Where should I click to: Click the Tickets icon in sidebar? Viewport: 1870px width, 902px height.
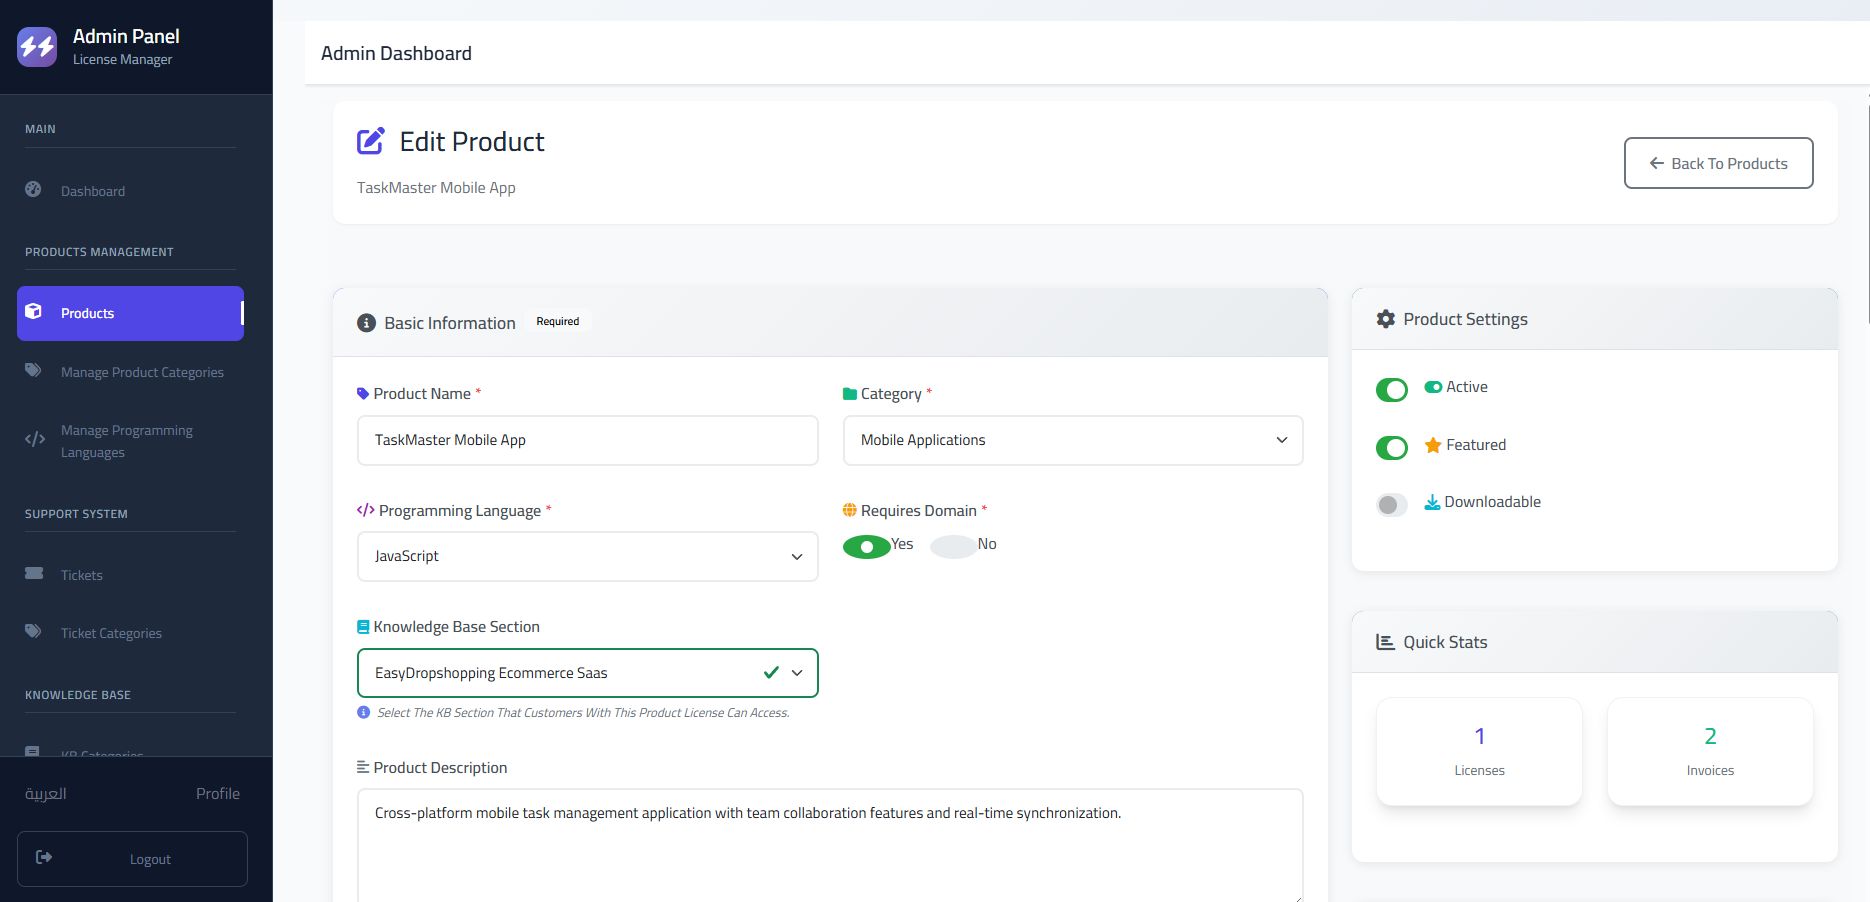click(x=34, y=574)
